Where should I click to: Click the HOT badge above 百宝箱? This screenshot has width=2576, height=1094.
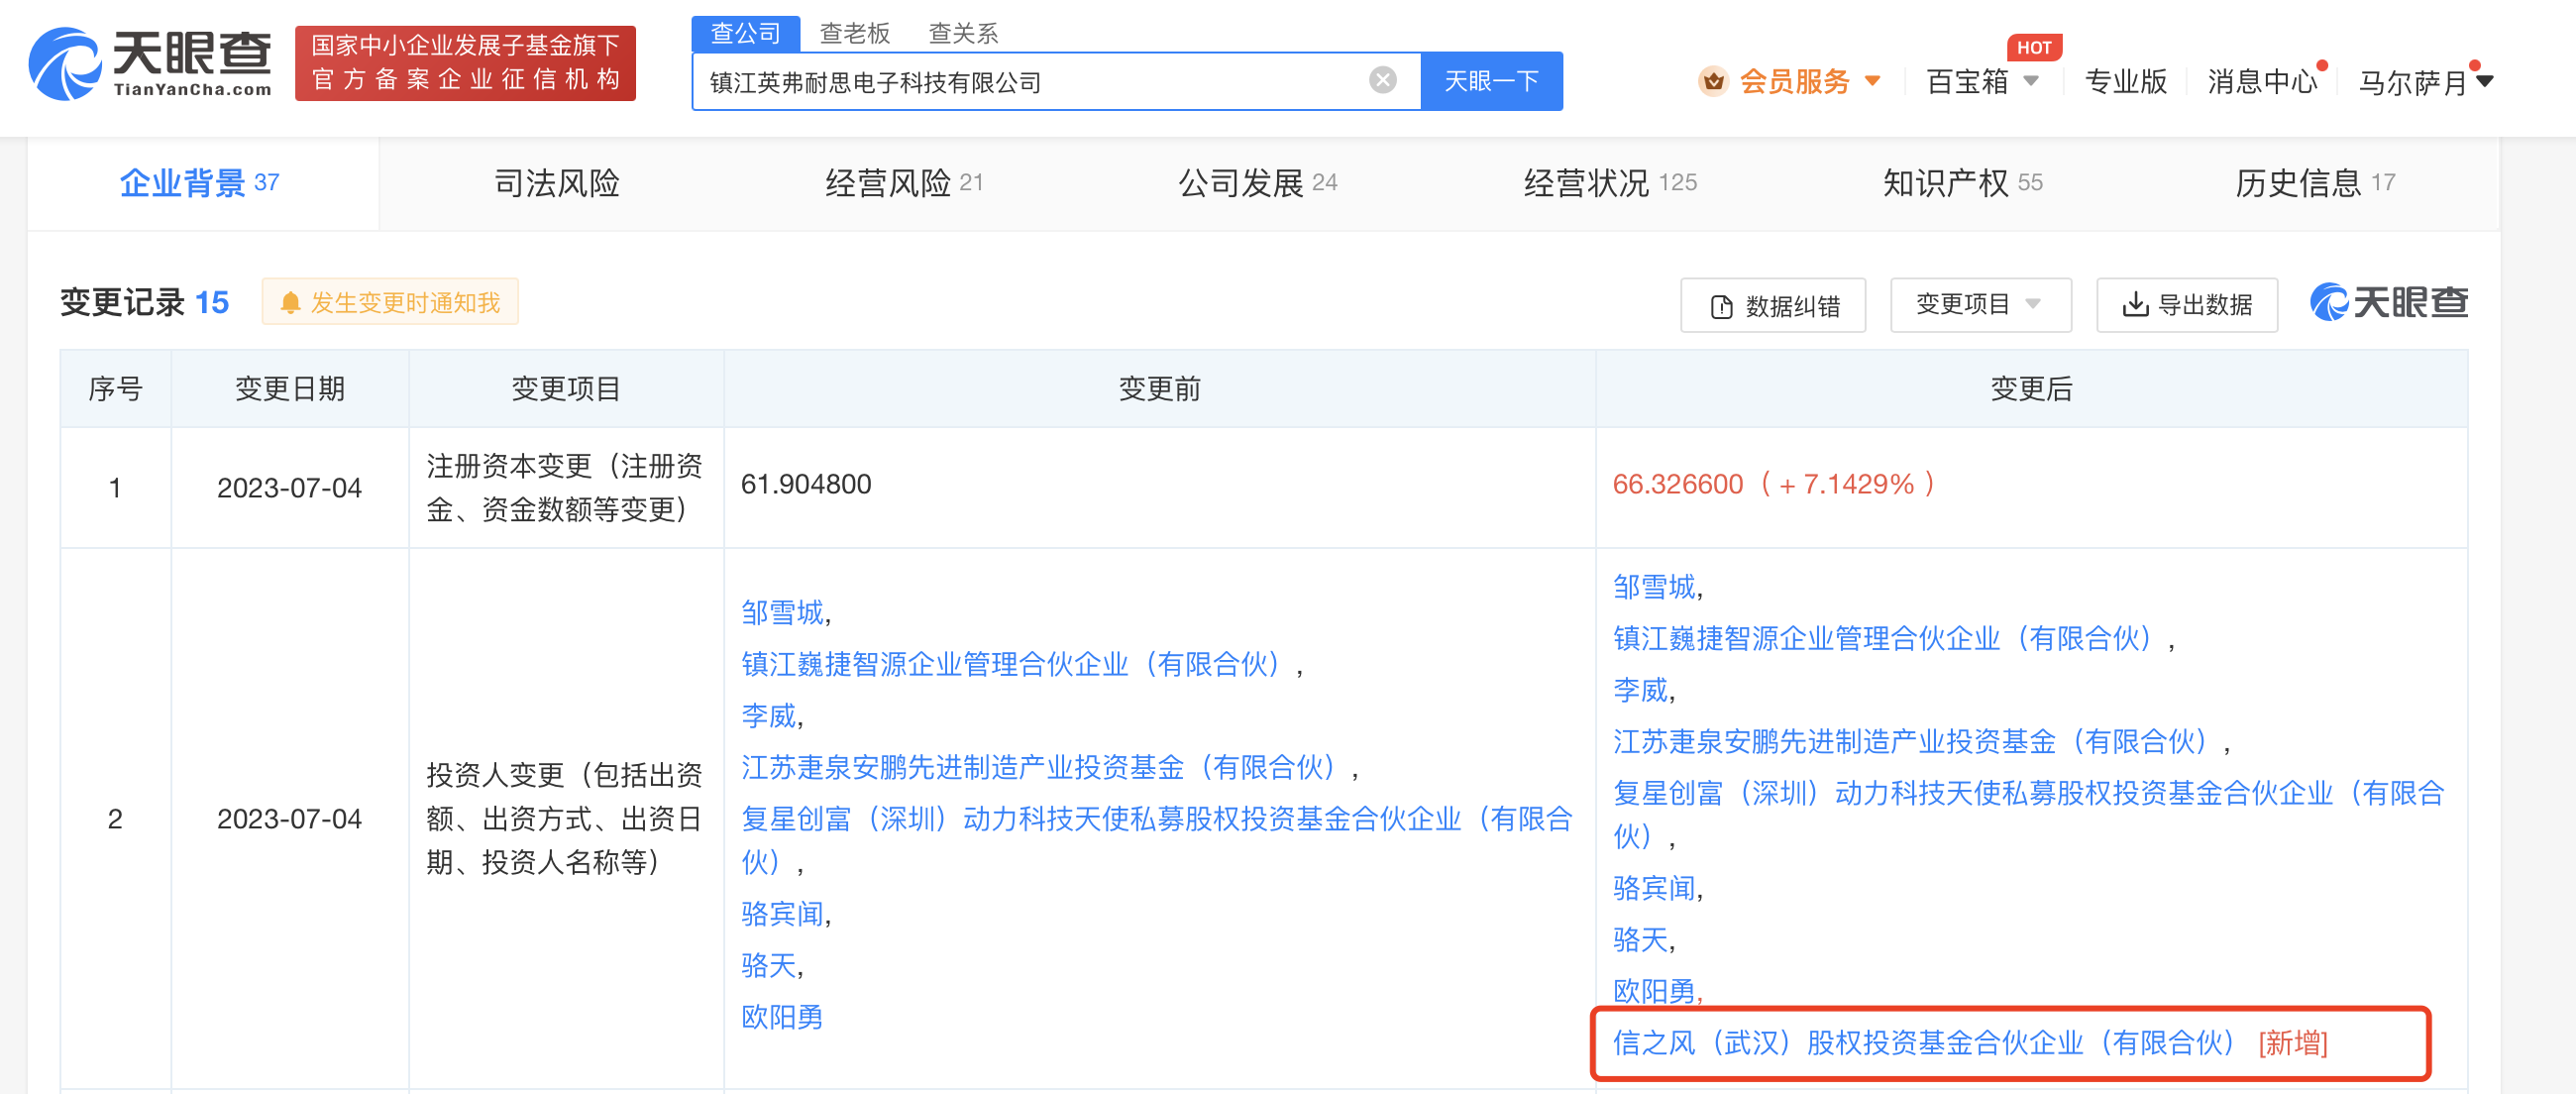(2033, 47)
